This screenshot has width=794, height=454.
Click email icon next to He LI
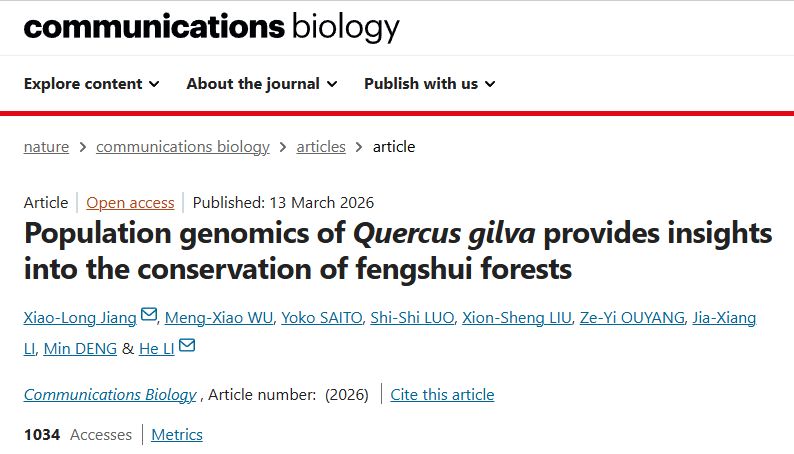pyautogui.click(x=187, y=347)
